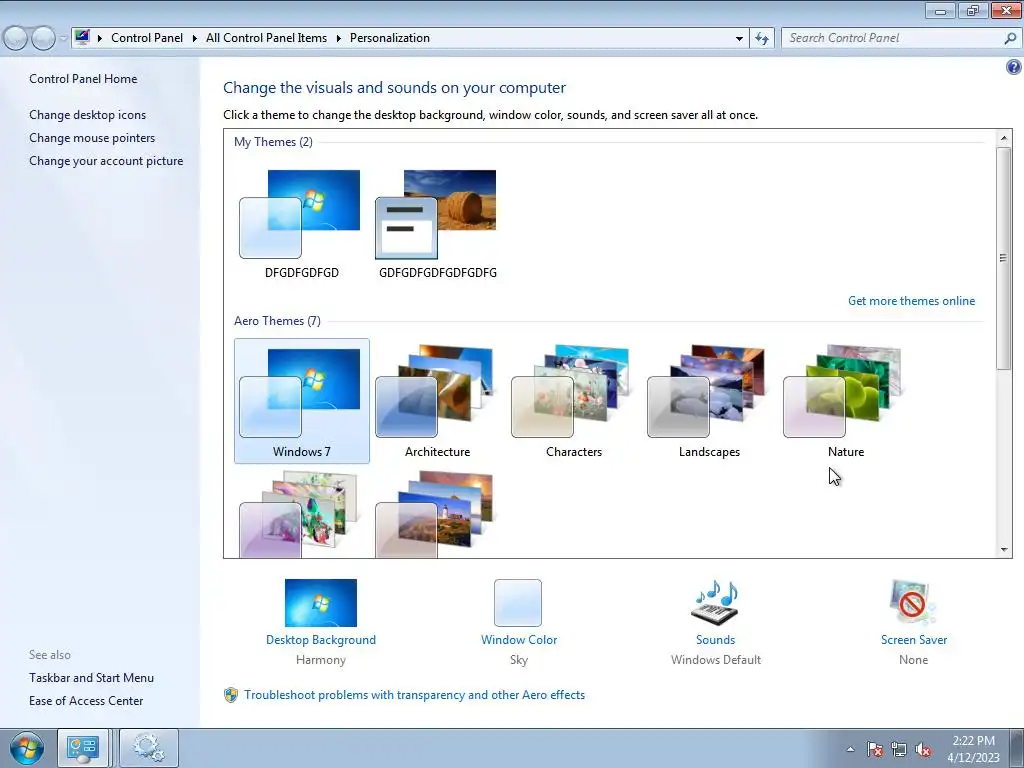Click the Window Color link text
Viewport: 1024px width, 768px height.
[519, 640]
